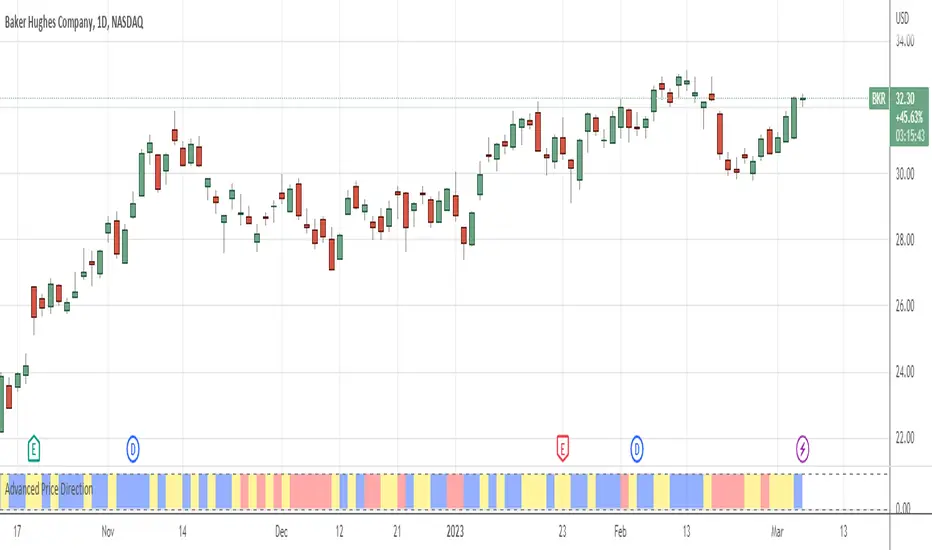The height and width of the screenshot is (550, 932).
Task: Click the 2023 label on the time axis
Action: coord(457,530)
